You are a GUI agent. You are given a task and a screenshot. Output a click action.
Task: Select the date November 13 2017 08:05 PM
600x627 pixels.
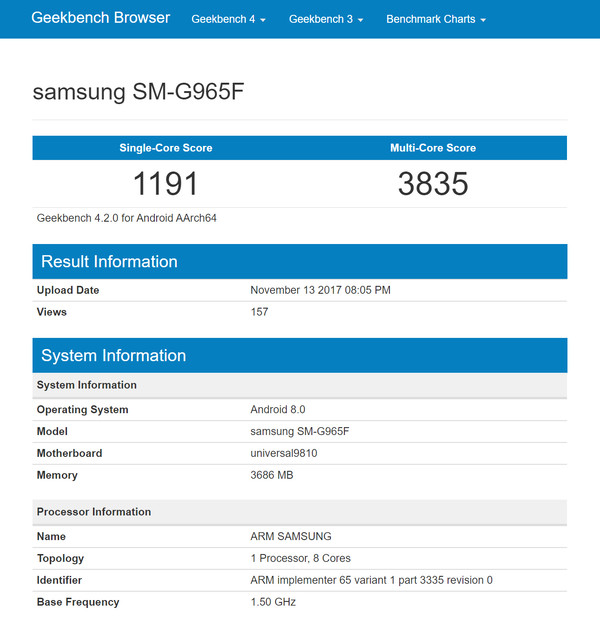point(320,290)
